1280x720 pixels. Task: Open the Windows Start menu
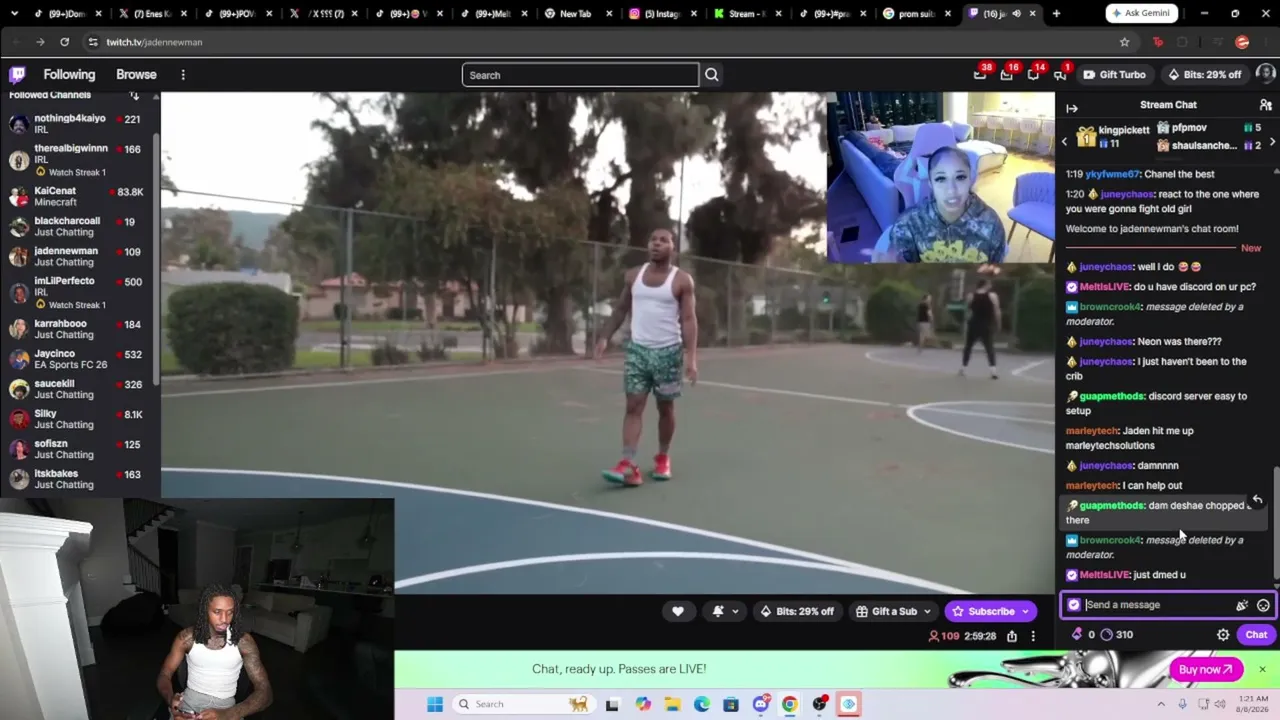pyautogui.click(x=435, y=704)
